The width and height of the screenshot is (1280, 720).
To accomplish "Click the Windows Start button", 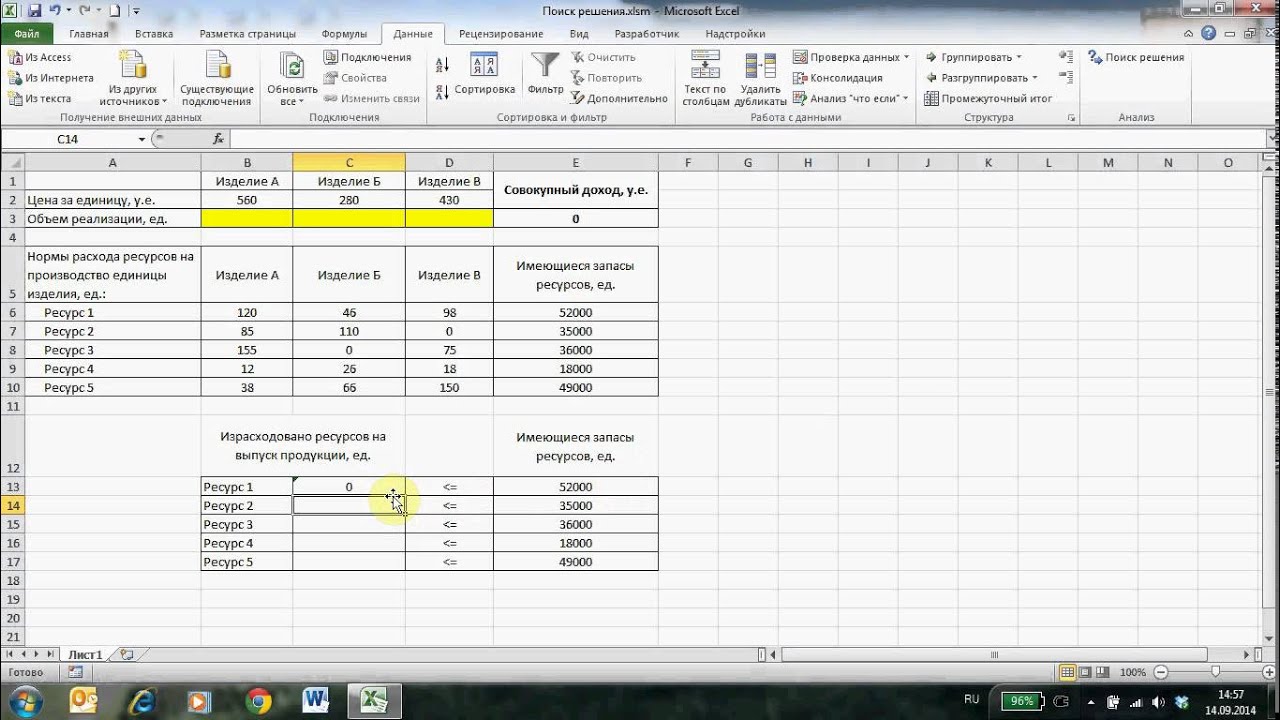I will (x=26, y=700).
